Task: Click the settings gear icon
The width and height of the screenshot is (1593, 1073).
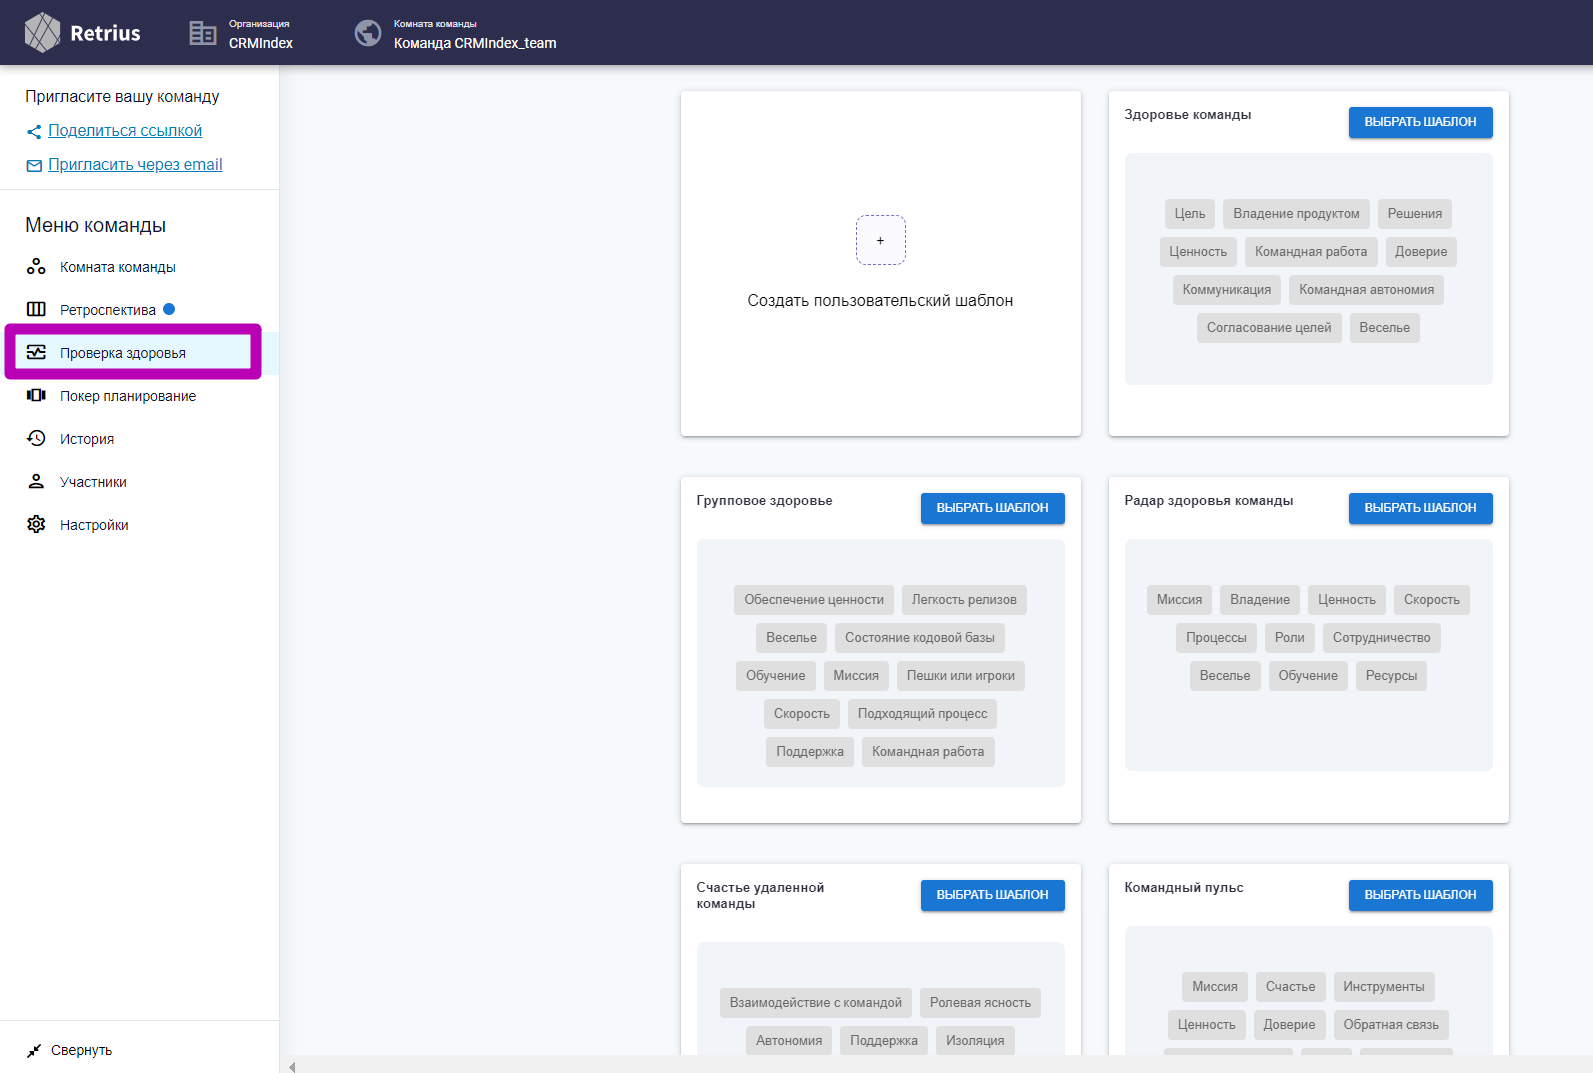Action: pyautogui.click(x=36, y=524)
